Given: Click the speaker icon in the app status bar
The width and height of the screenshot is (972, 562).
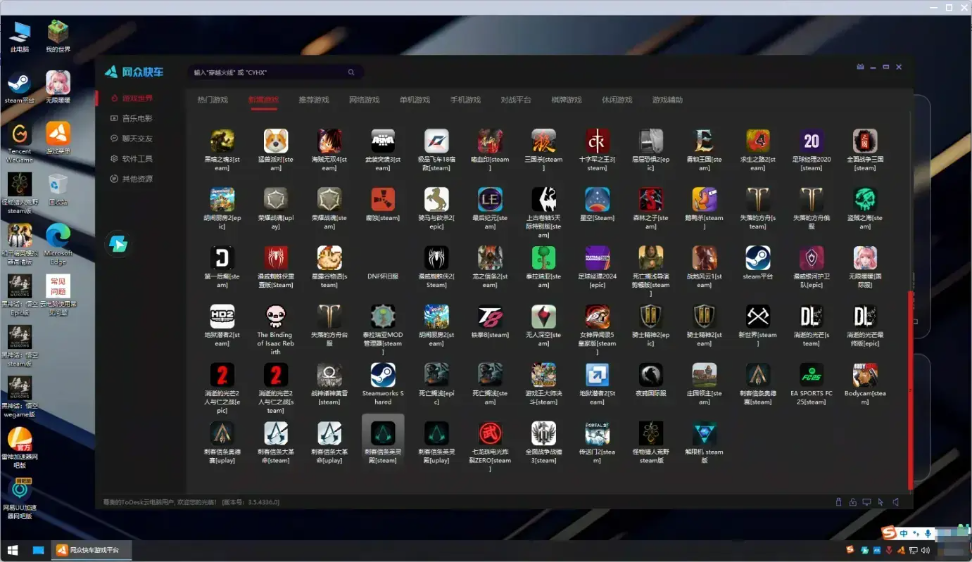Looking at the screenshot, I should coord(896,502).
